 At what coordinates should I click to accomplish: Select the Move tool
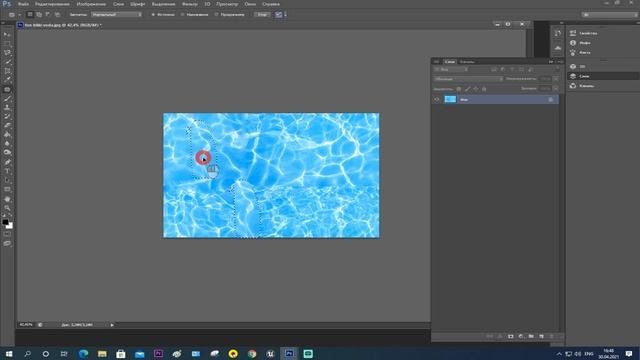pyautogui.click(x=7, y=35)
